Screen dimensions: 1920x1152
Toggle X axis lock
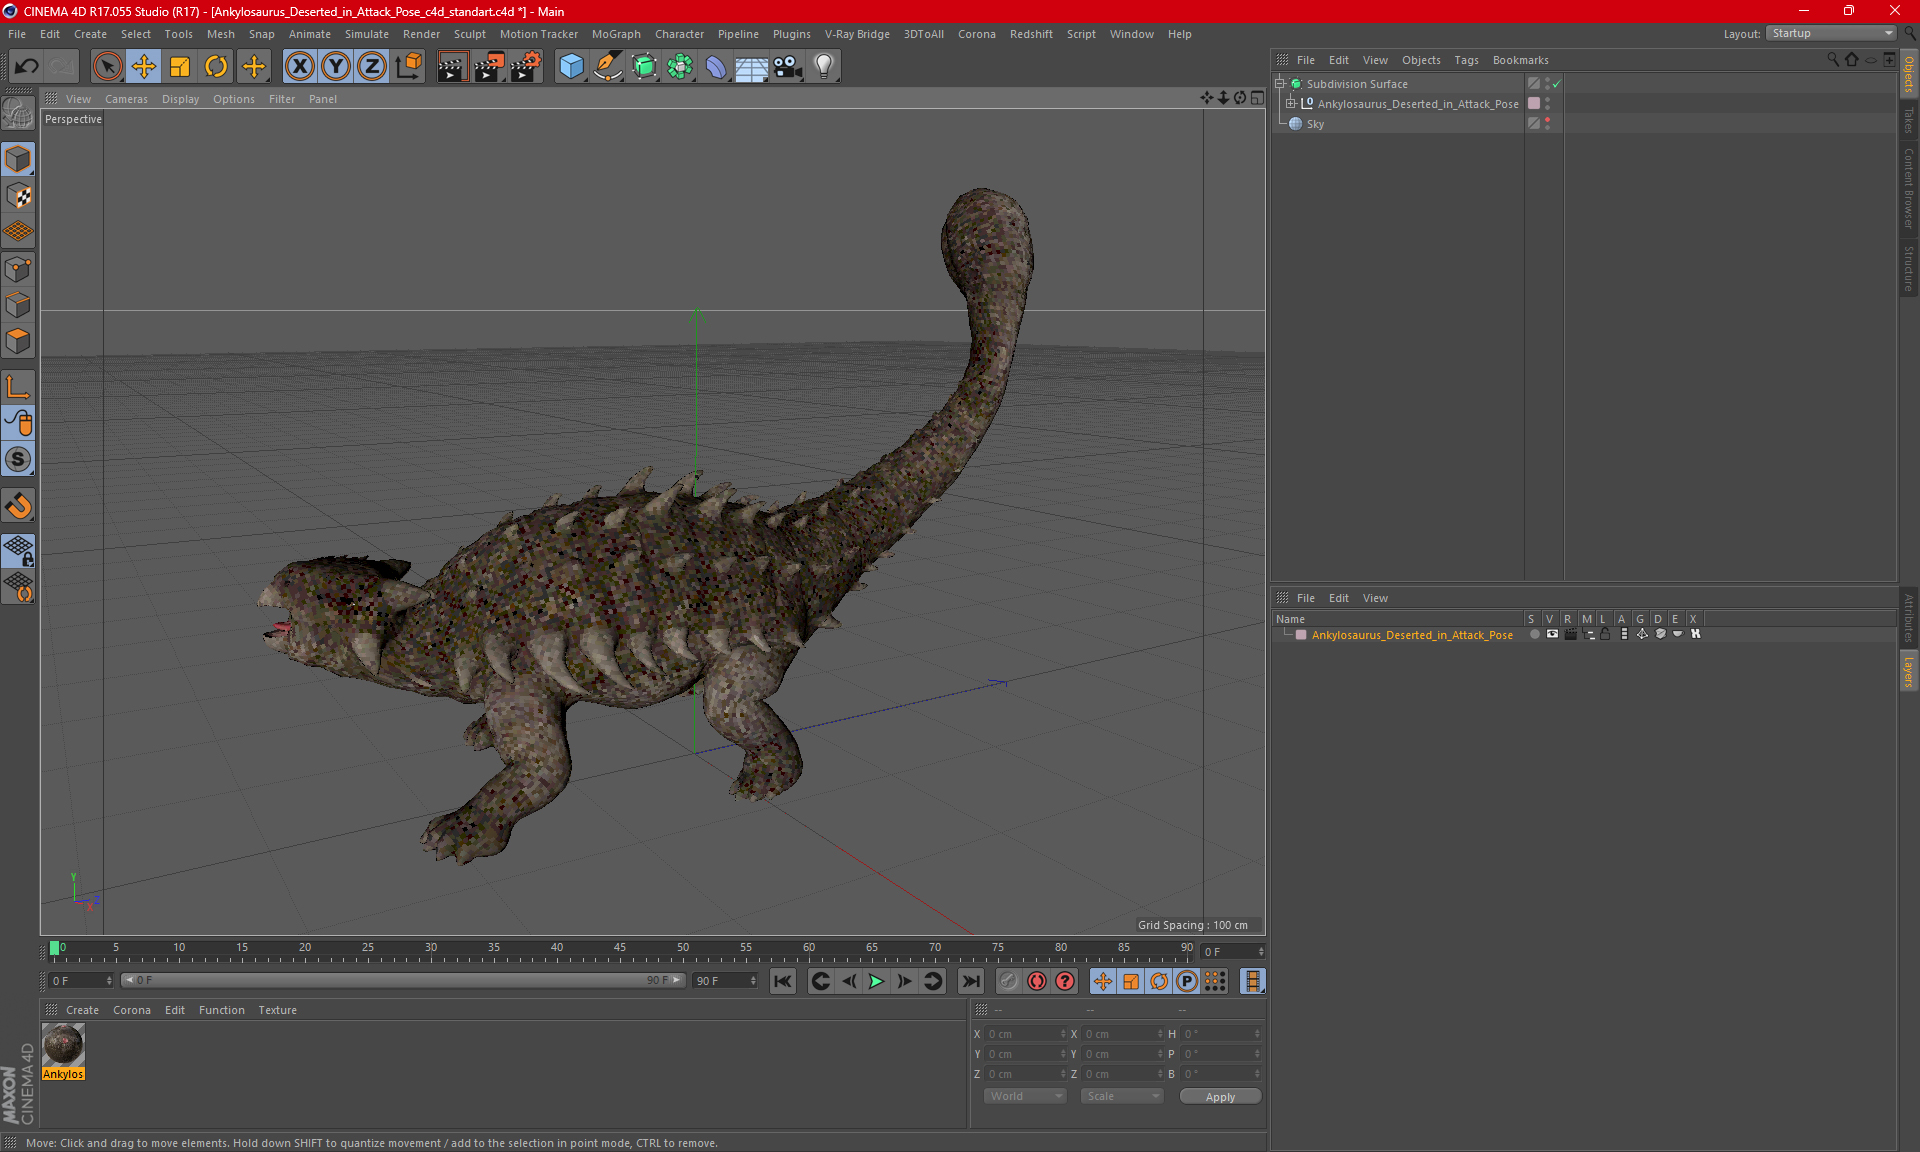click(x=299, y=67)
